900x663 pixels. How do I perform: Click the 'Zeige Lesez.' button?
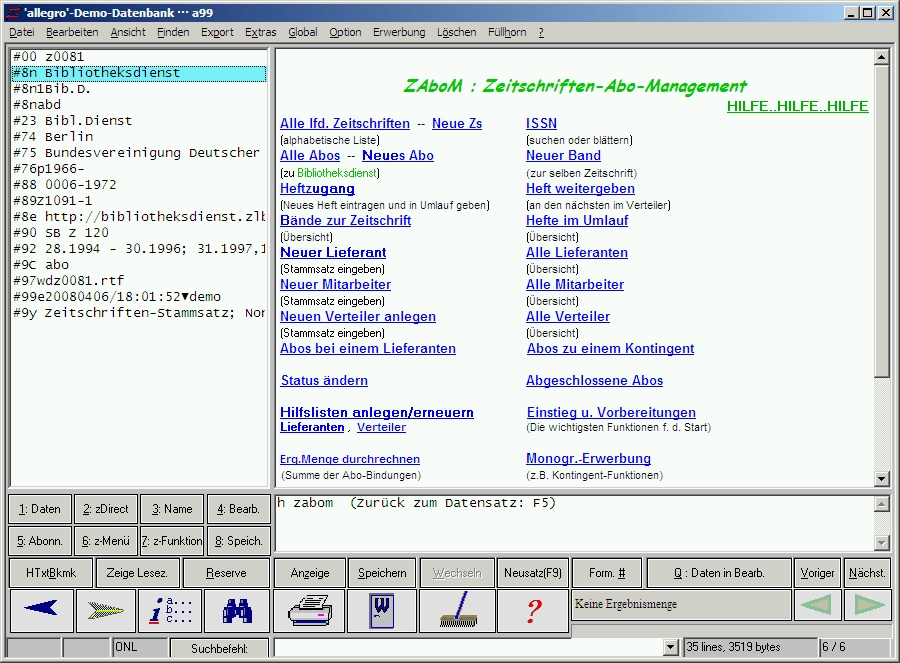tap(137, 573)
